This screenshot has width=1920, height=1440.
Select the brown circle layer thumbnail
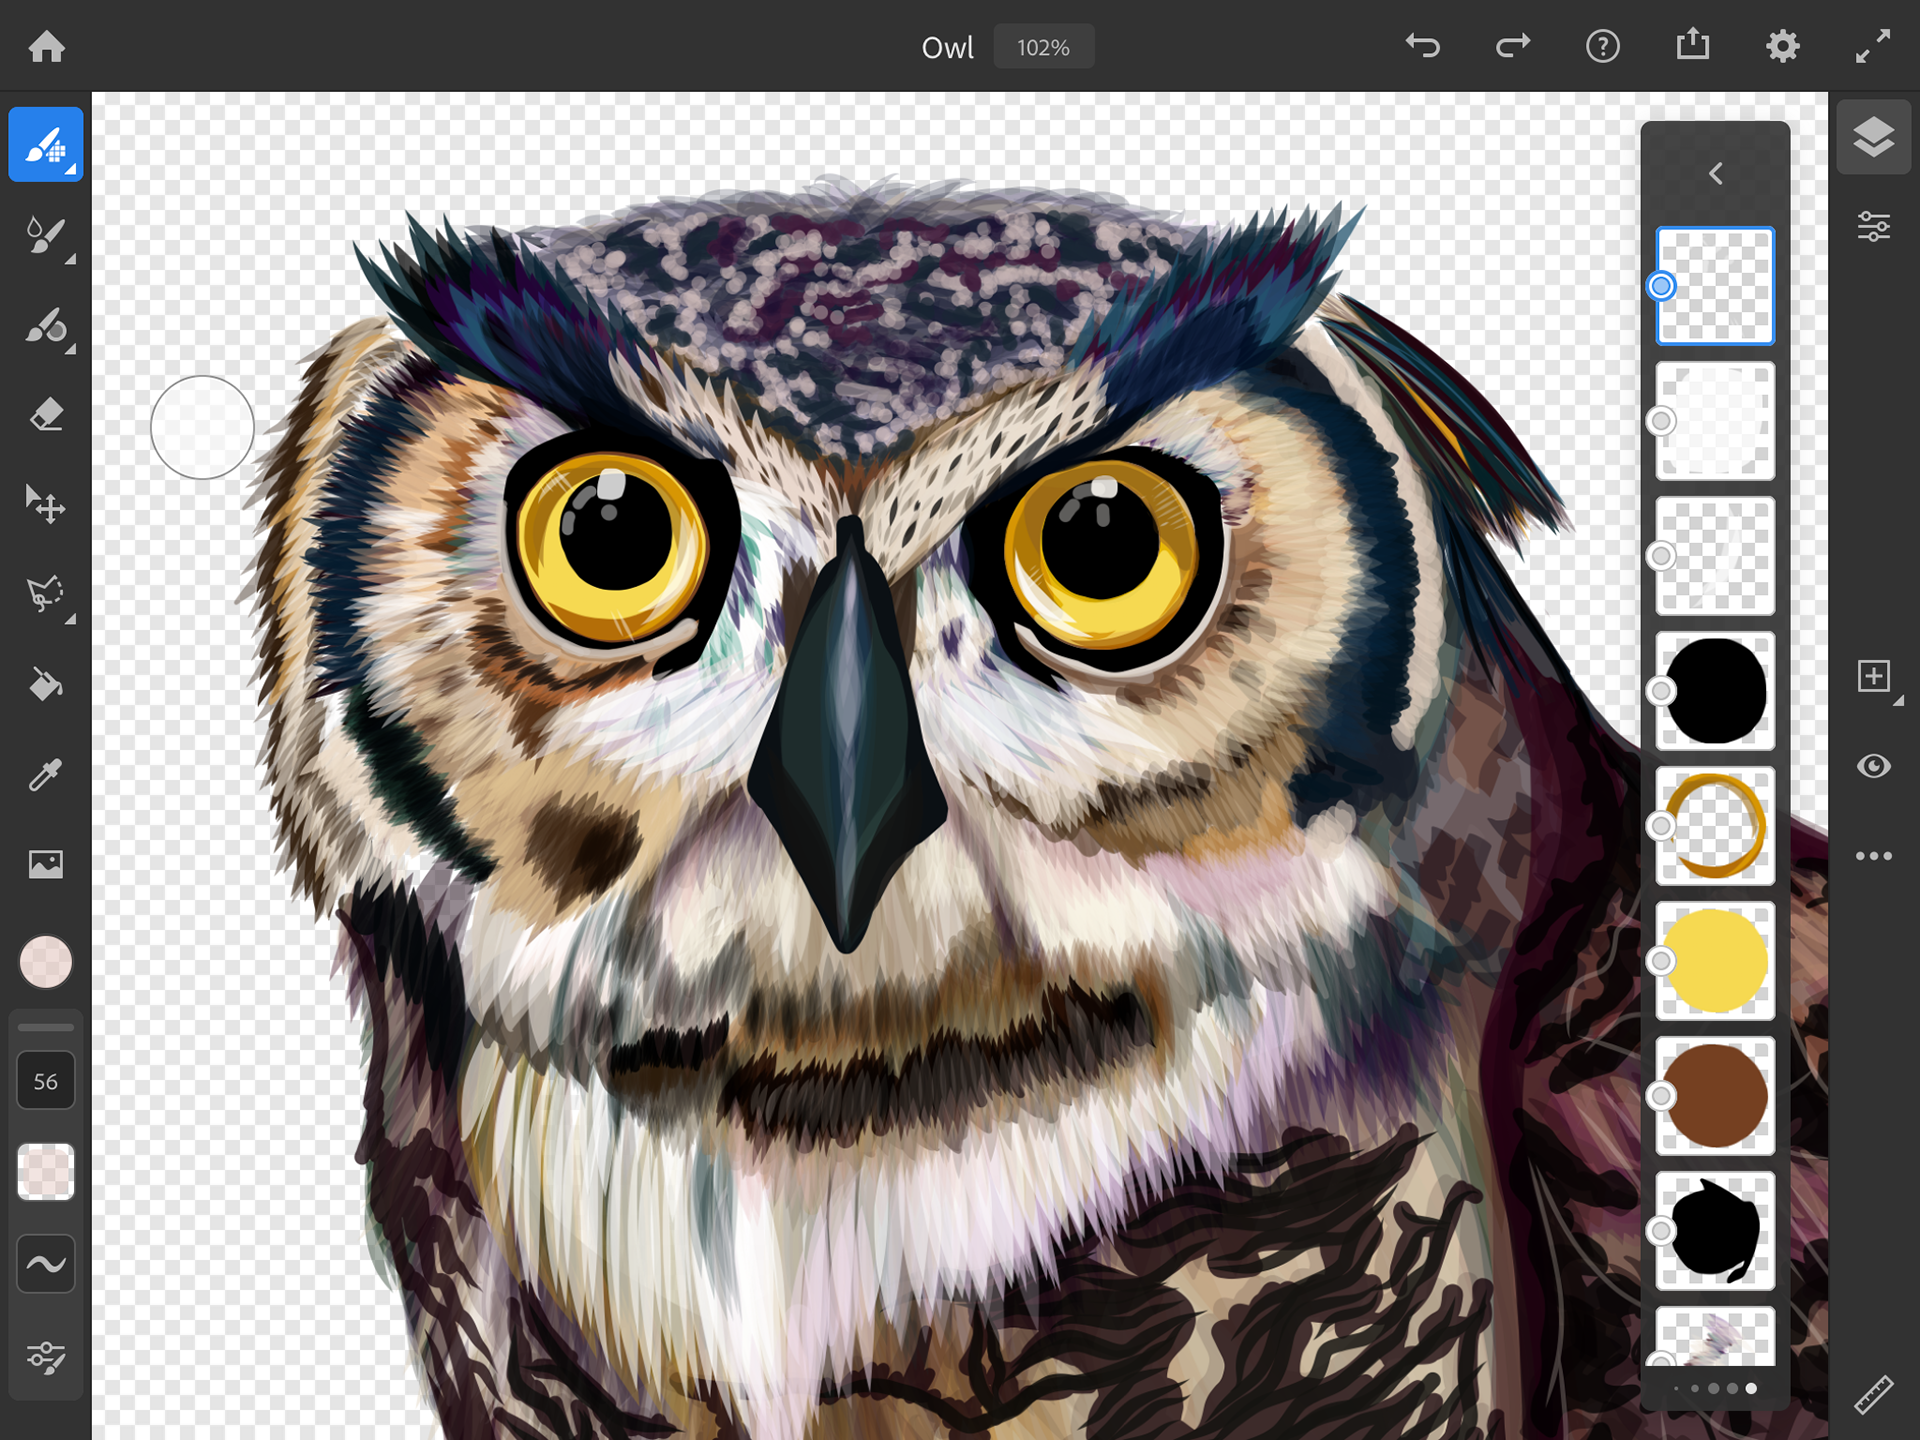[x=1716, y=1096]
